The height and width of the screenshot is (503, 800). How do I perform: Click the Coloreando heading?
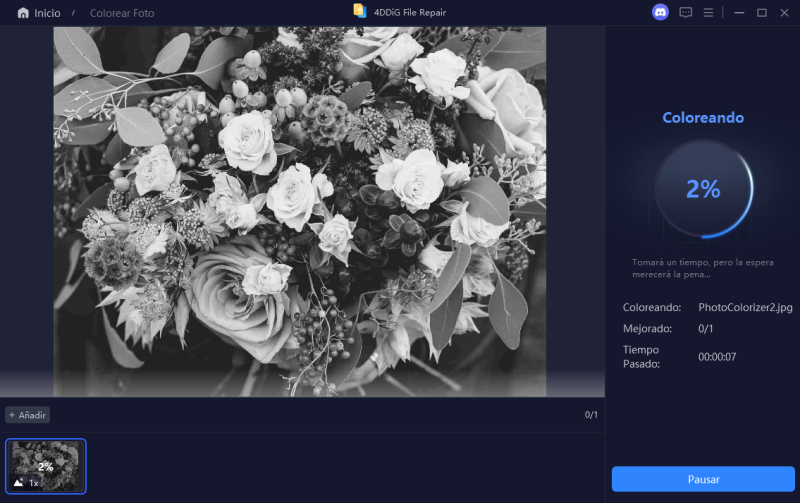coord(703,118)
